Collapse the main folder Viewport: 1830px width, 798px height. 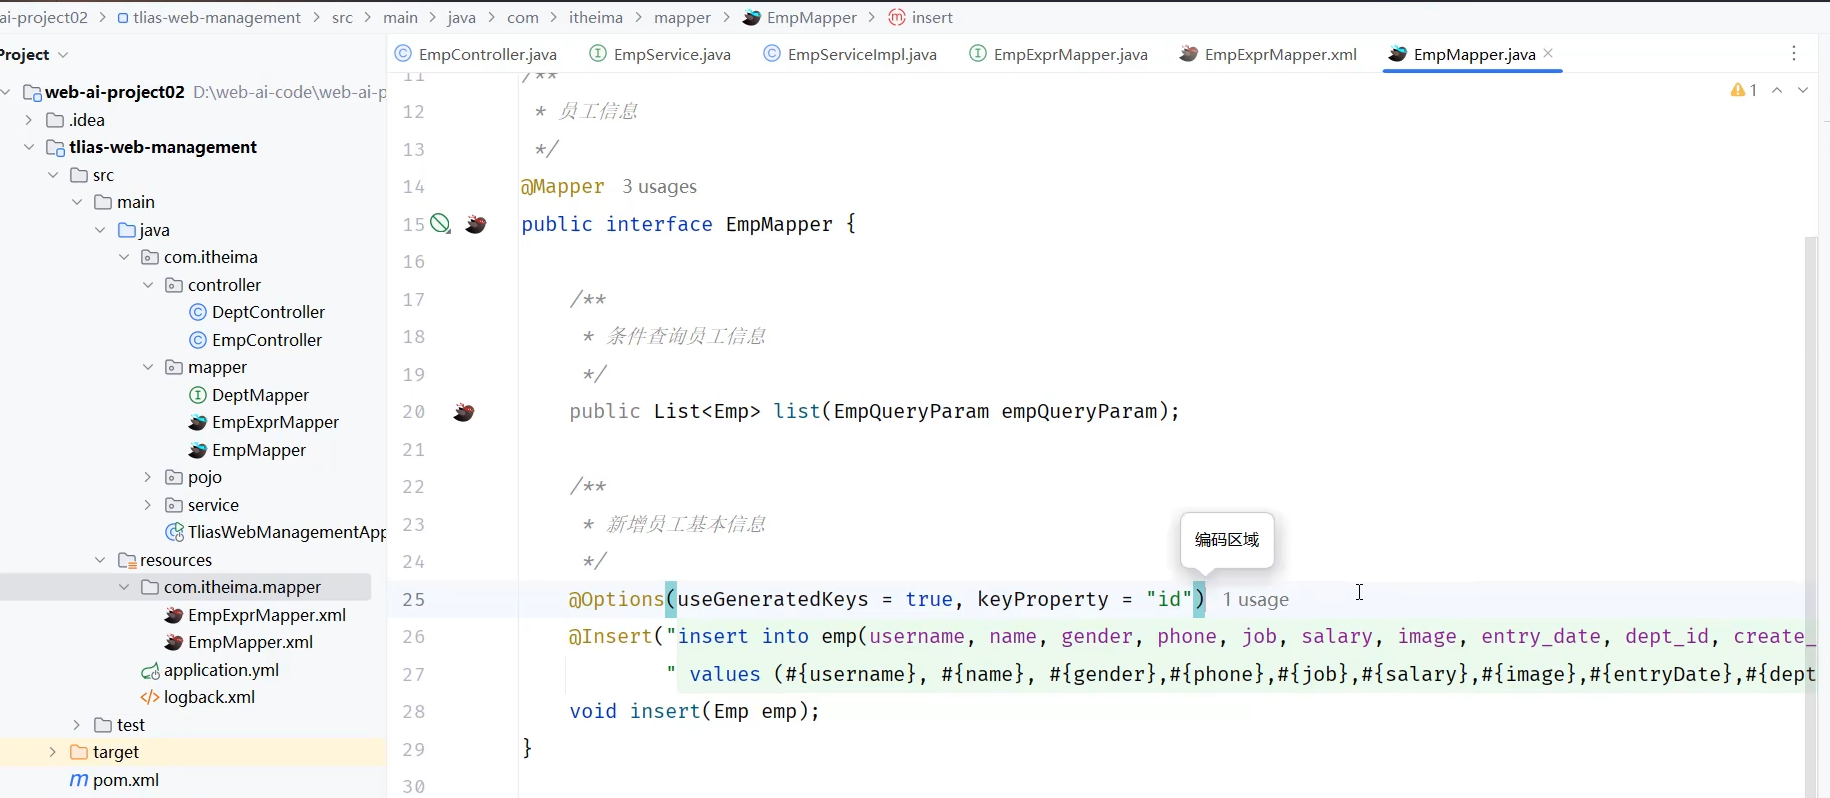click(x=77, y=202)
